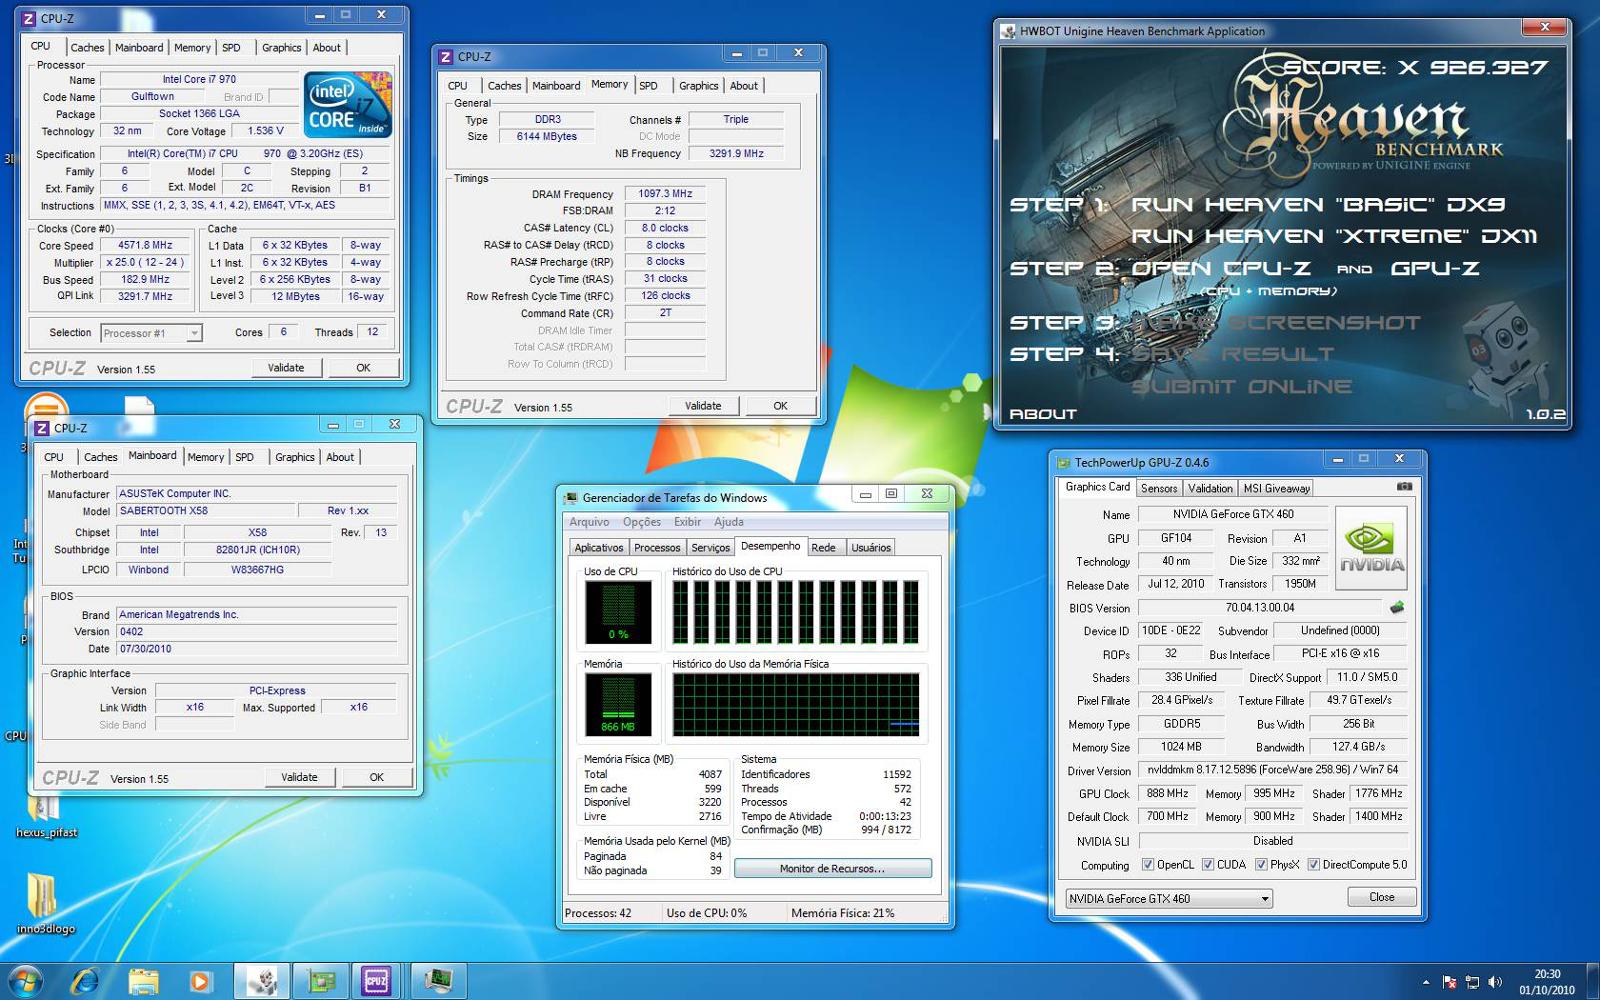Click Validate in the CPU-Z CPU window
The height and width of the screenshot is (1000, 1600).
[286, 368]
